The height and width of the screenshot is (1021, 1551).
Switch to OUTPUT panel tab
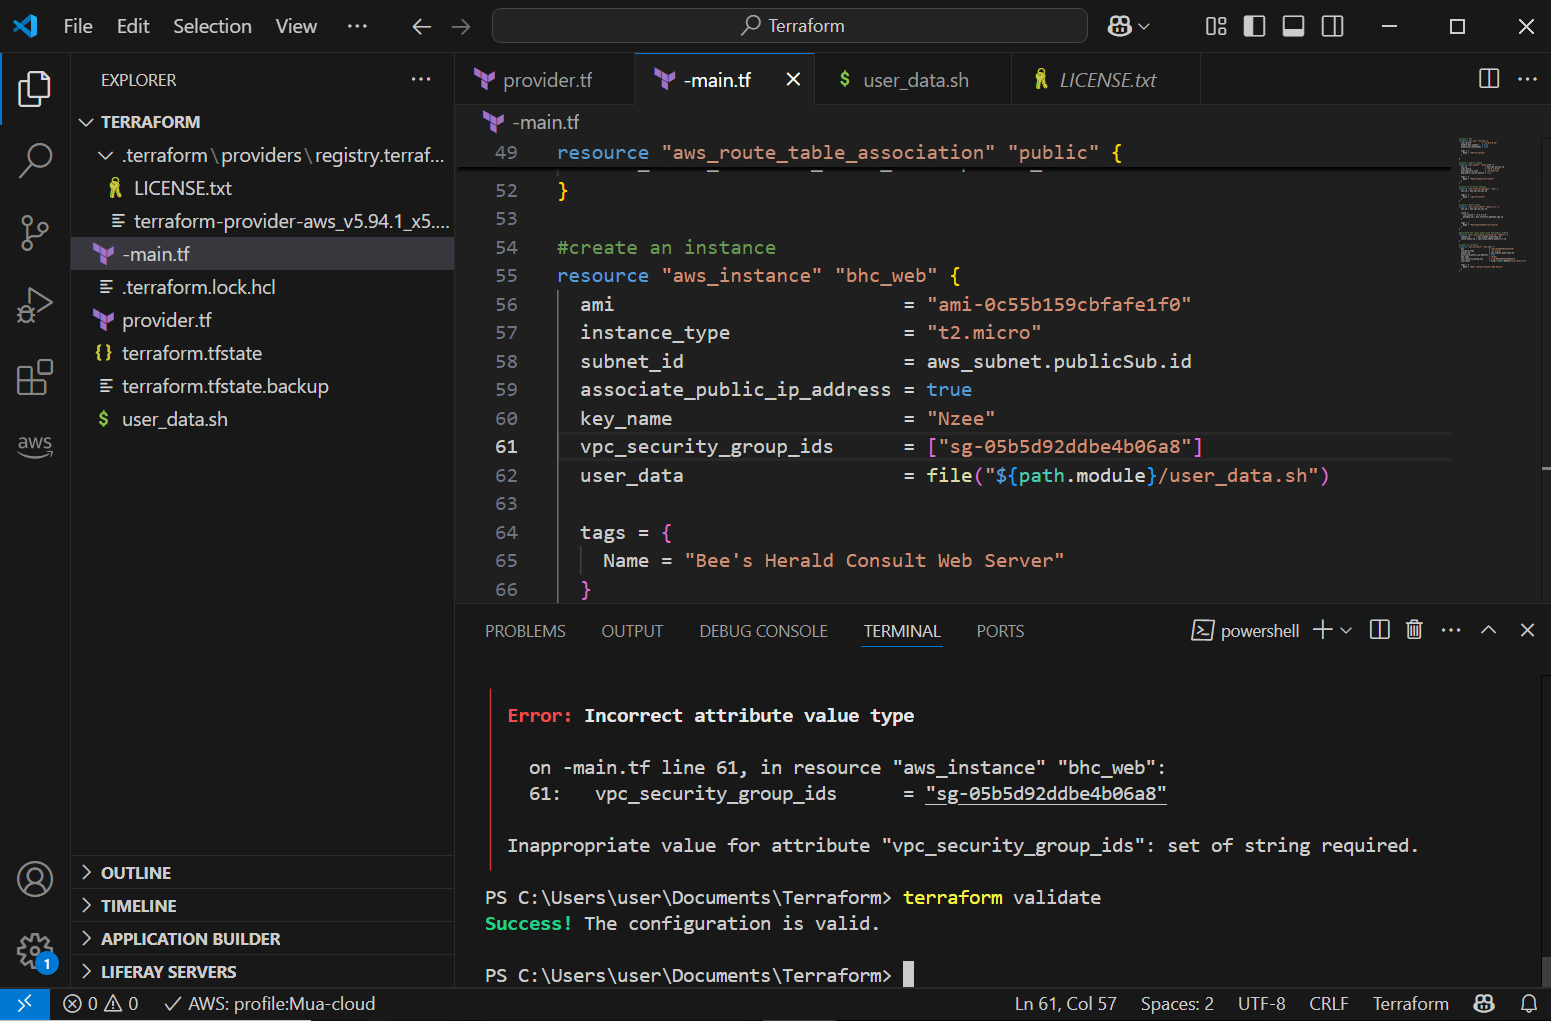632,631
